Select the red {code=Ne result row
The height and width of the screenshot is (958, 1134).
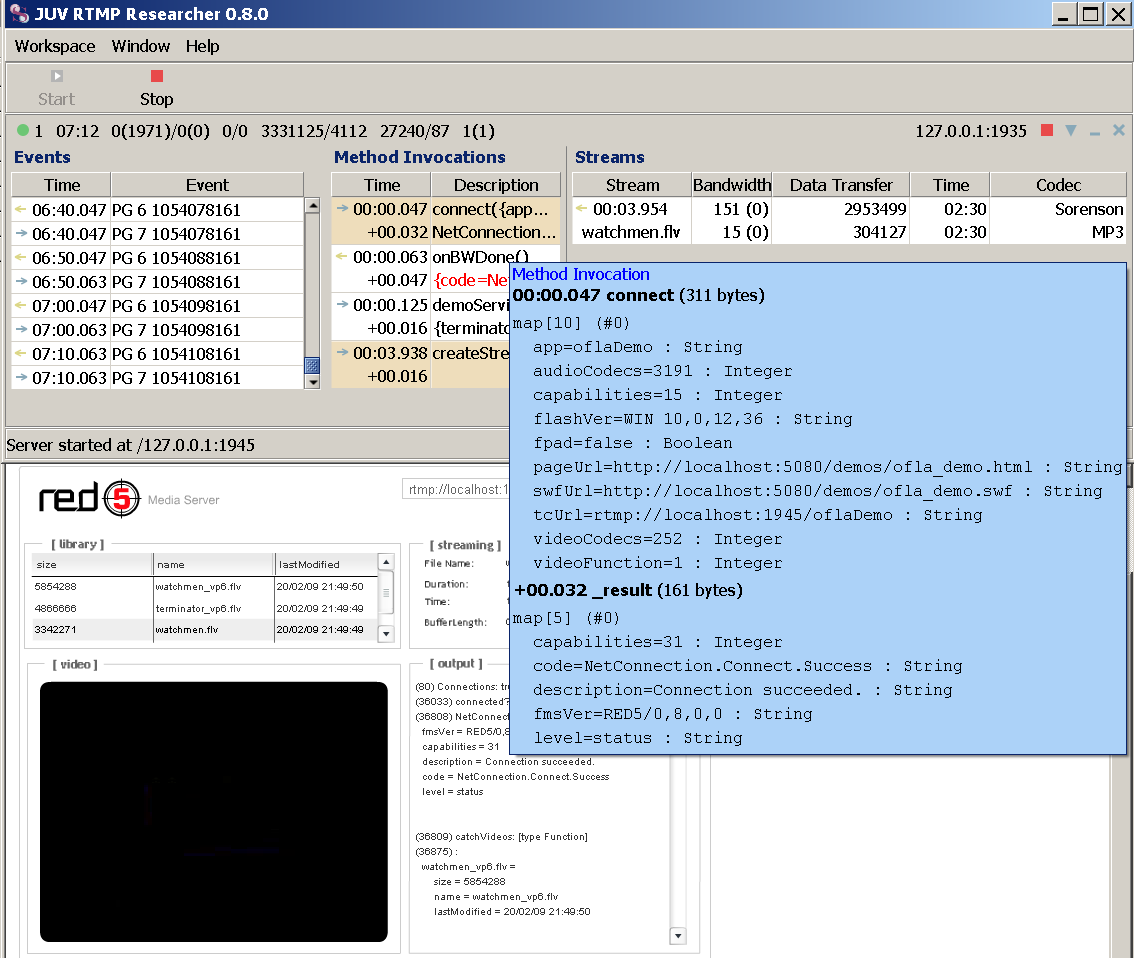(x=422, y=280)
